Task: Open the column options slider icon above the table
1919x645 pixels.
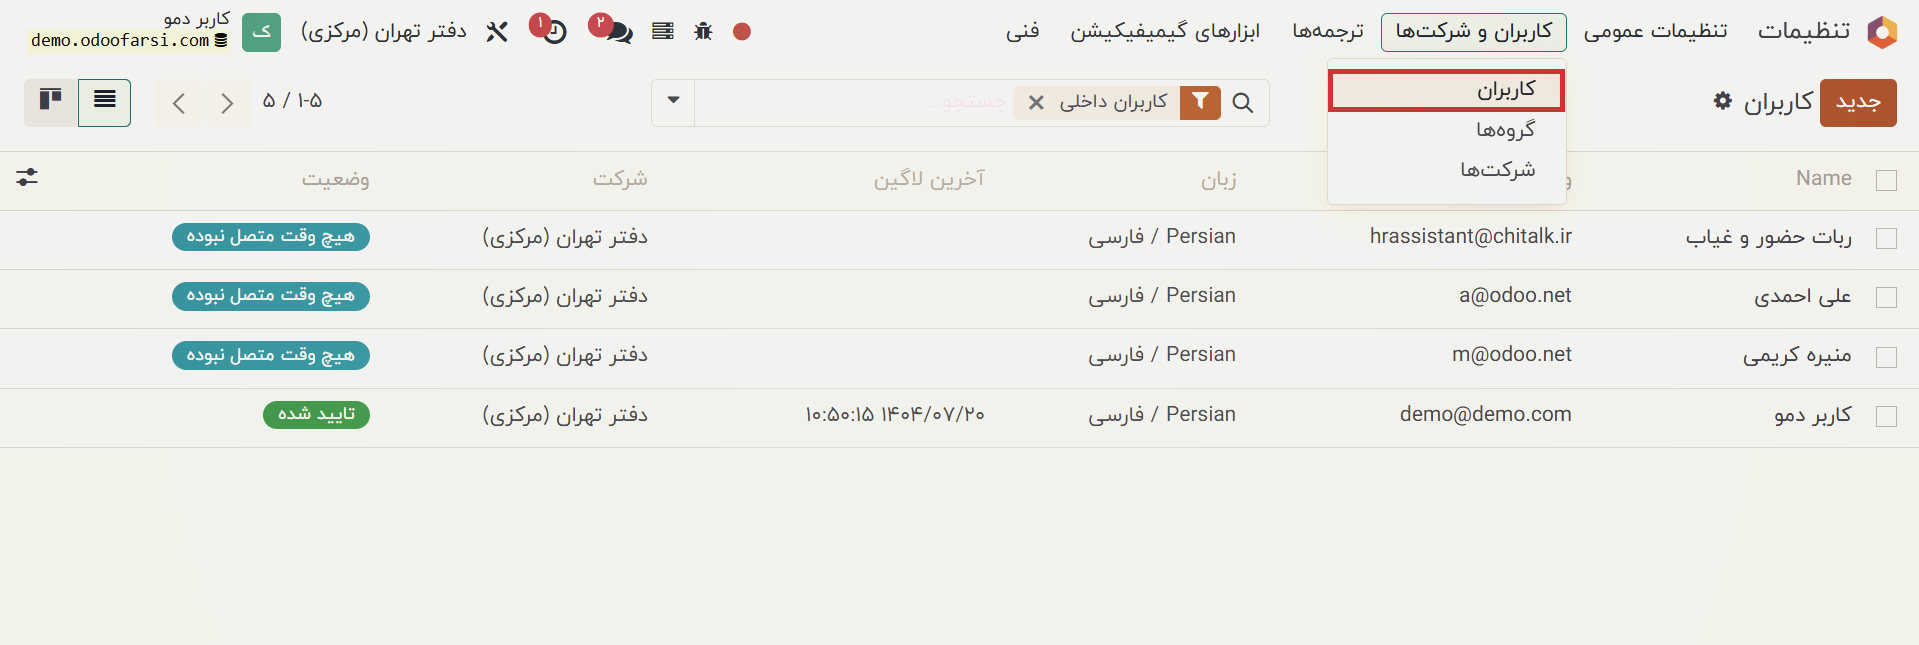Action: (27, 178)
